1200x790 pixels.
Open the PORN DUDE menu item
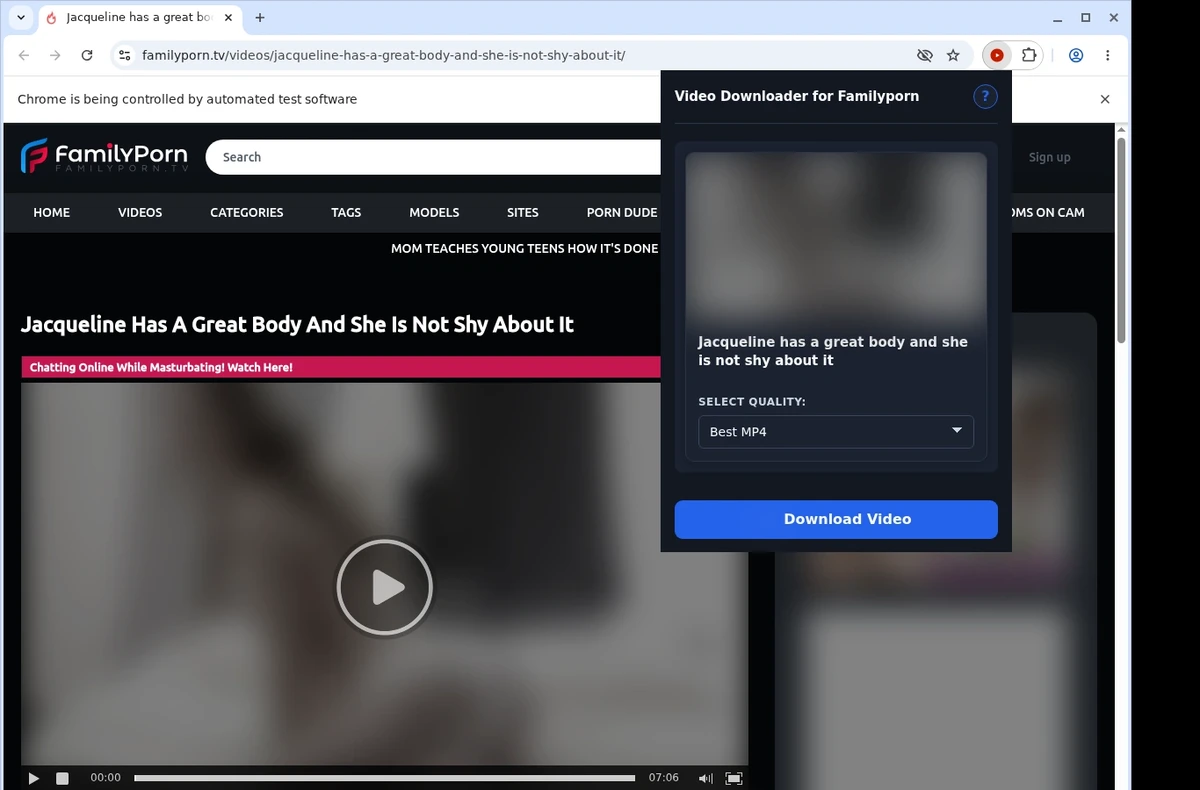point(622,213)
